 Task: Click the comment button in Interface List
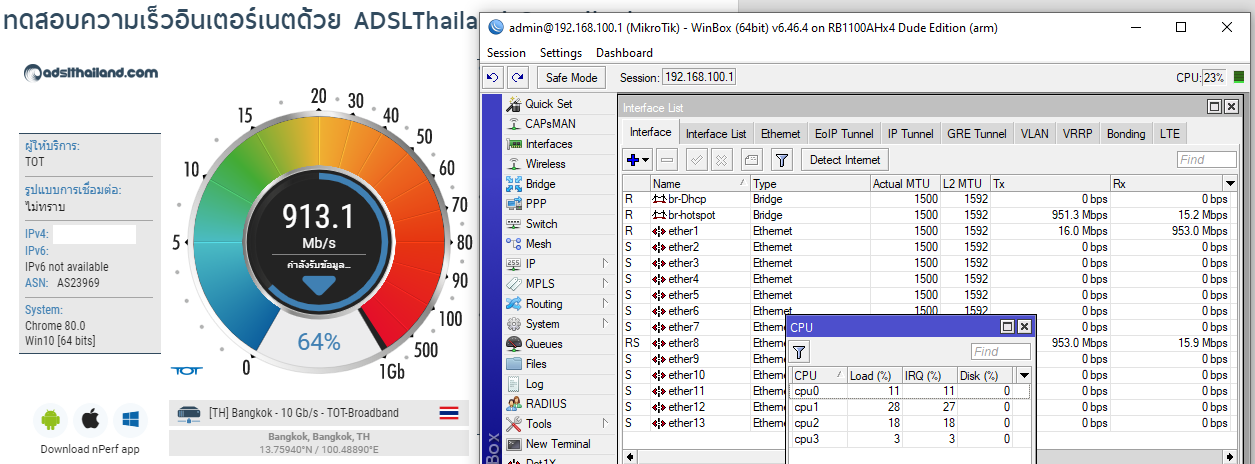pyautogui.click(x=751, y=159)
